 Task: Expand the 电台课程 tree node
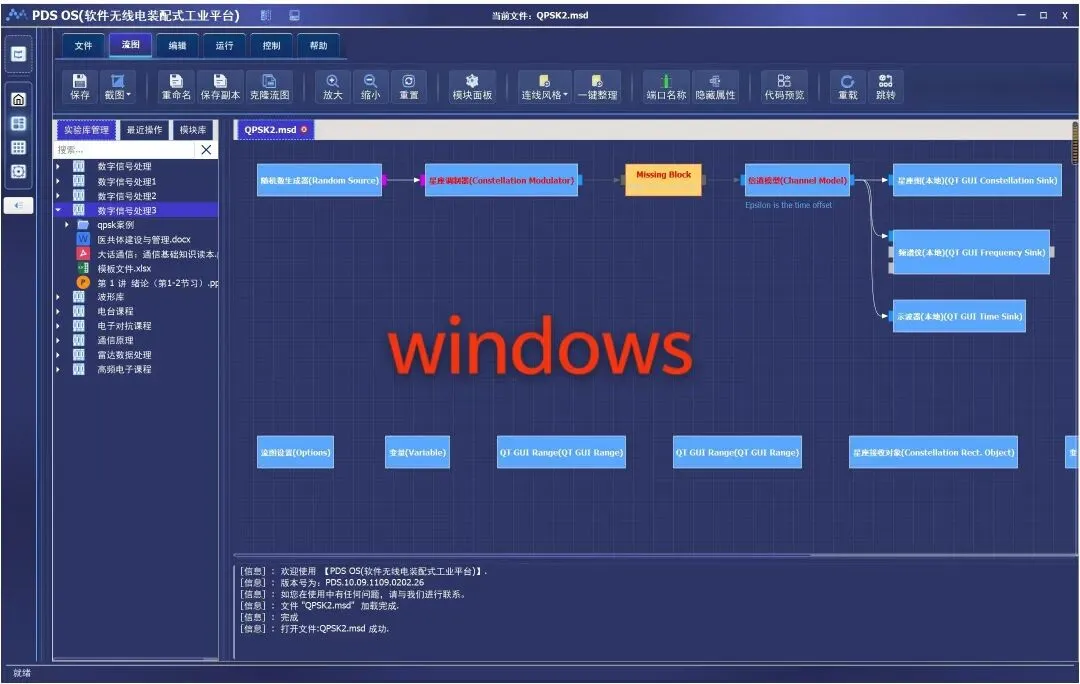tap(58, 311)
